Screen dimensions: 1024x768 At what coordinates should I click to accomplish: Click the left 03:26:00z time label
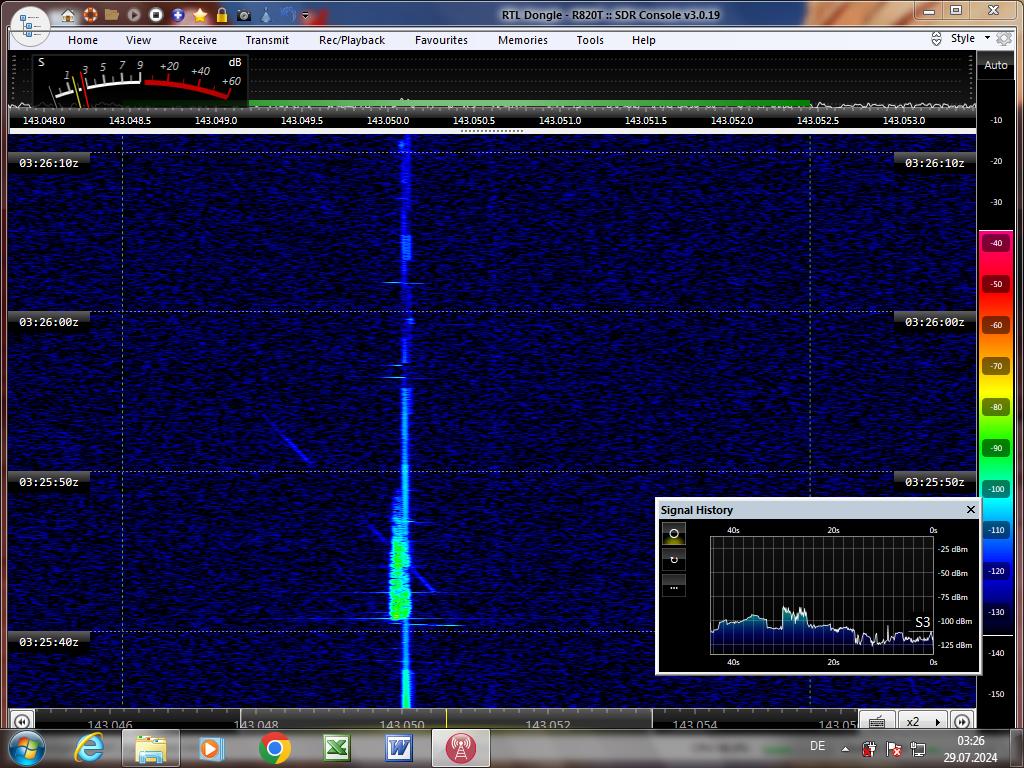(x=49, y=322)
